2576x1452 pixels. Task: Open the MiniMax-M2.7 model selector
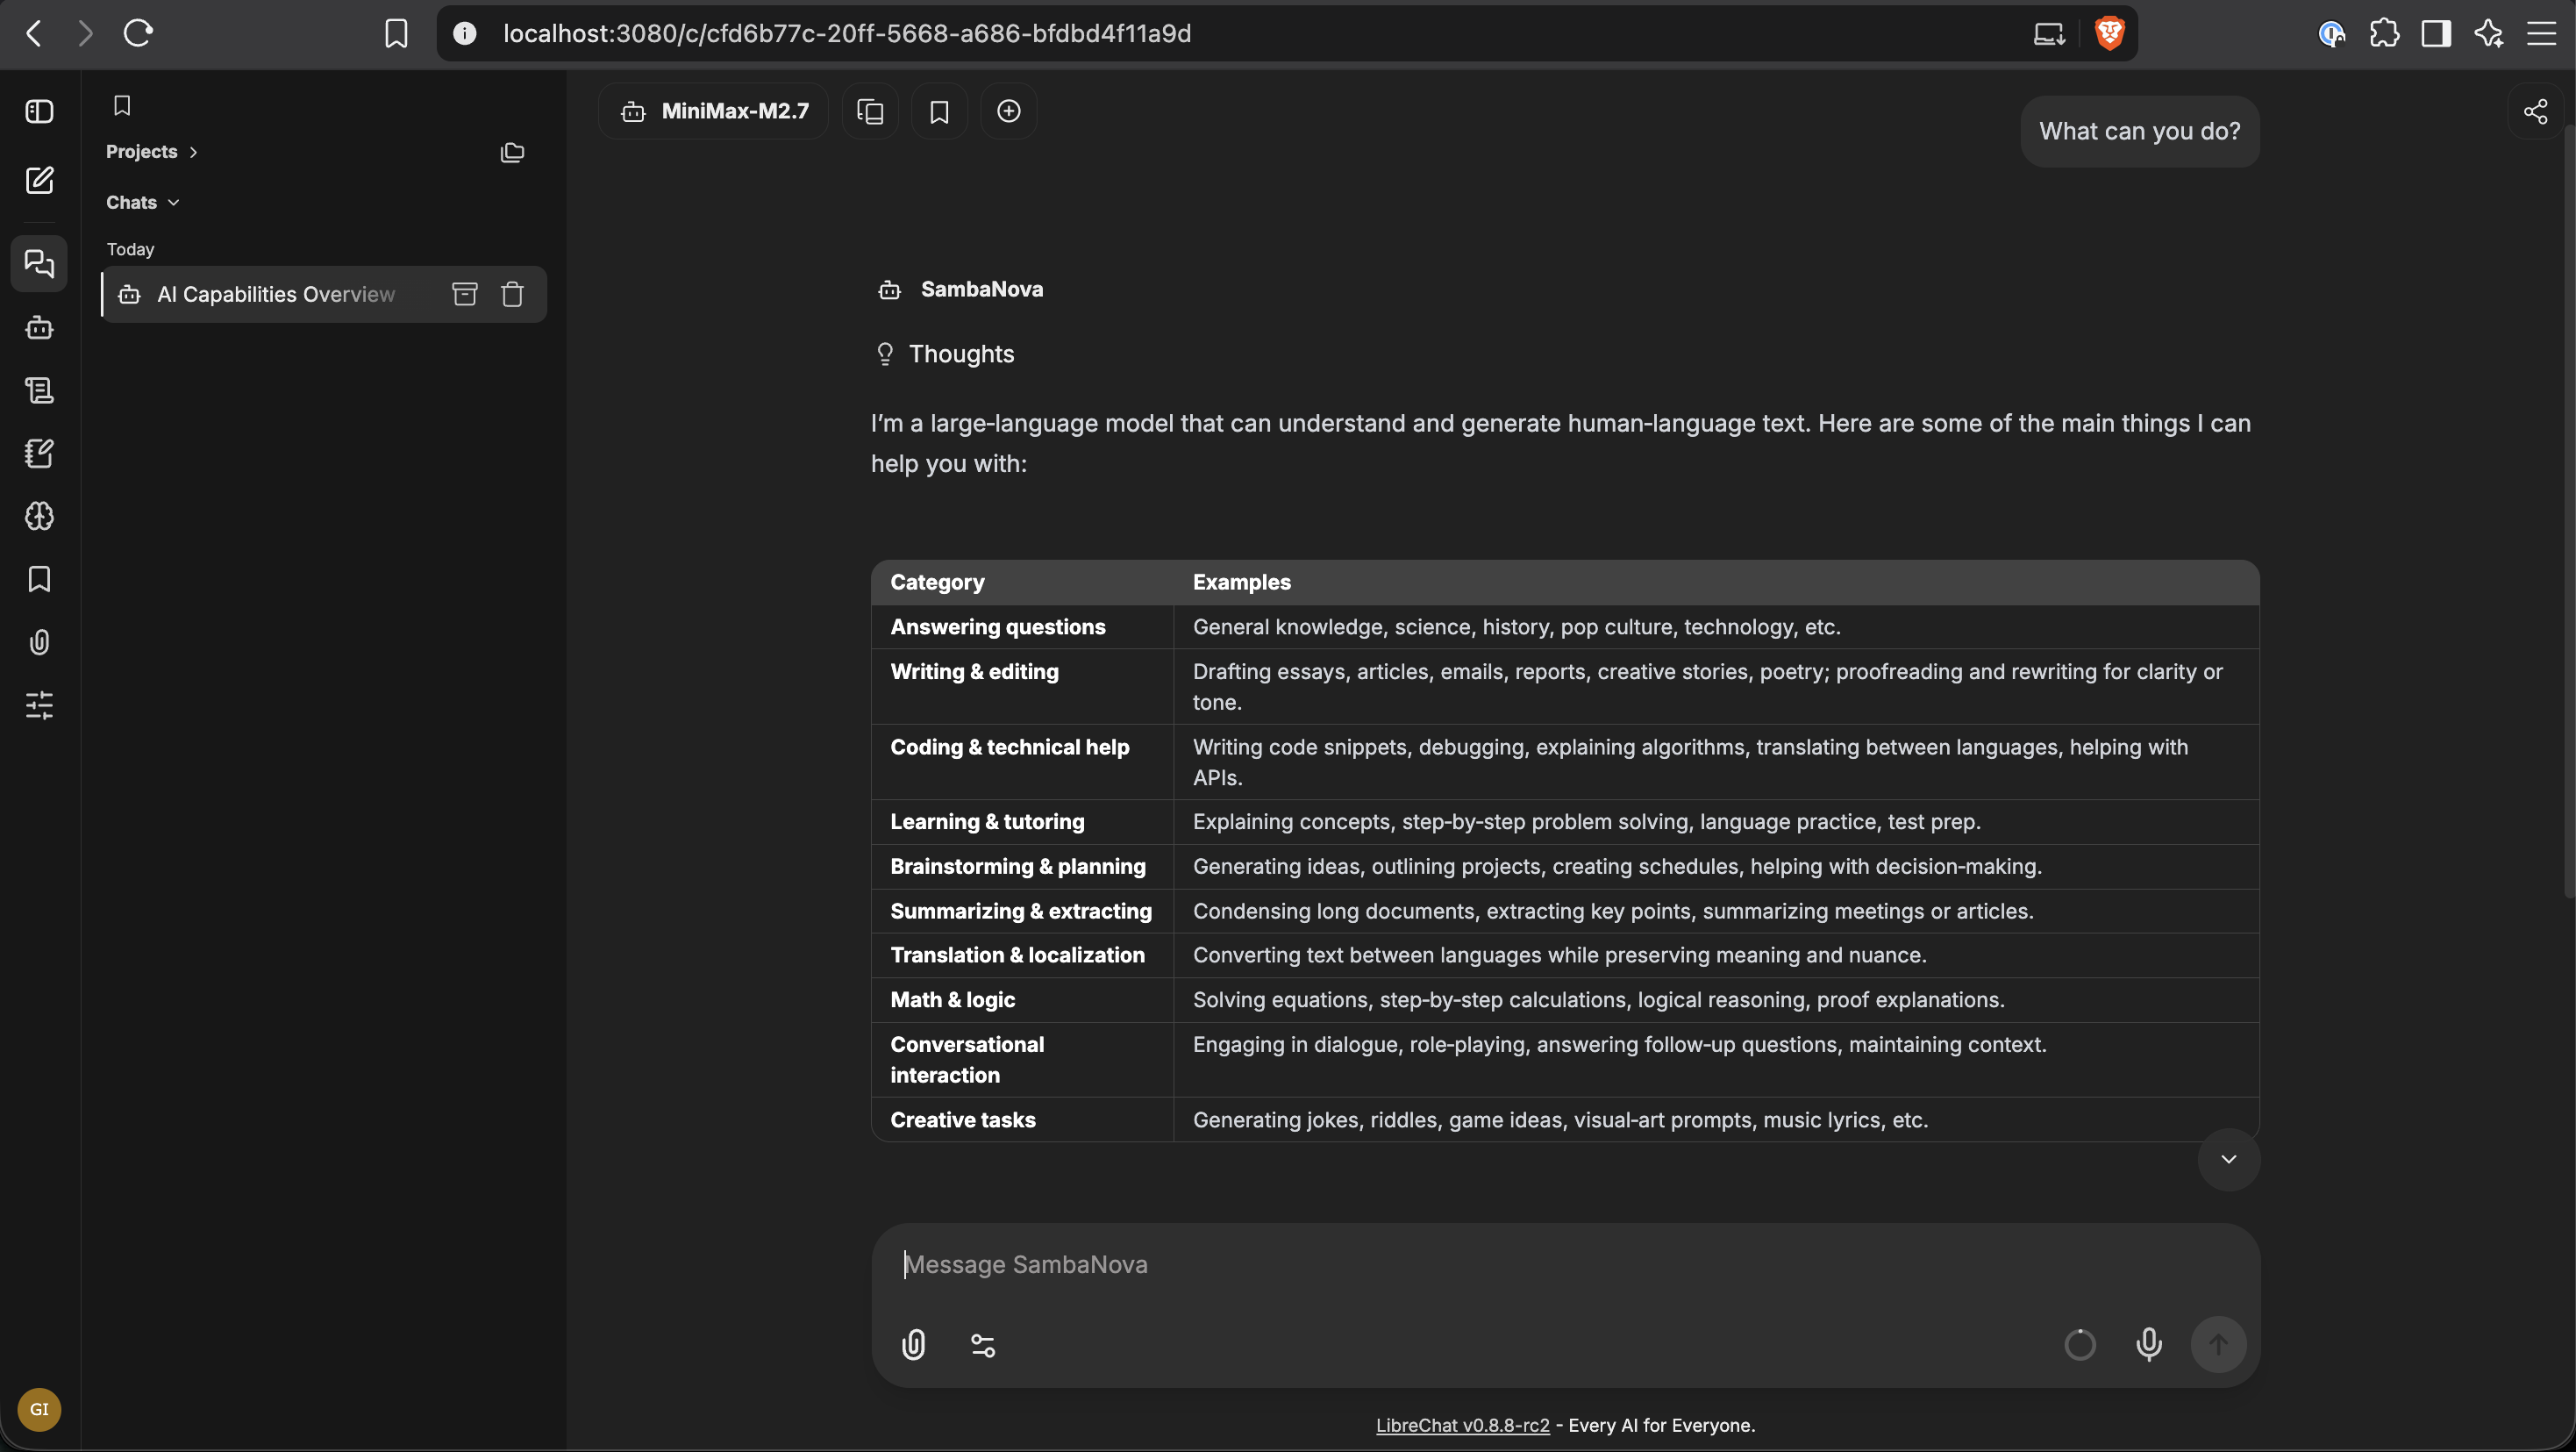(x=714, y=111)
